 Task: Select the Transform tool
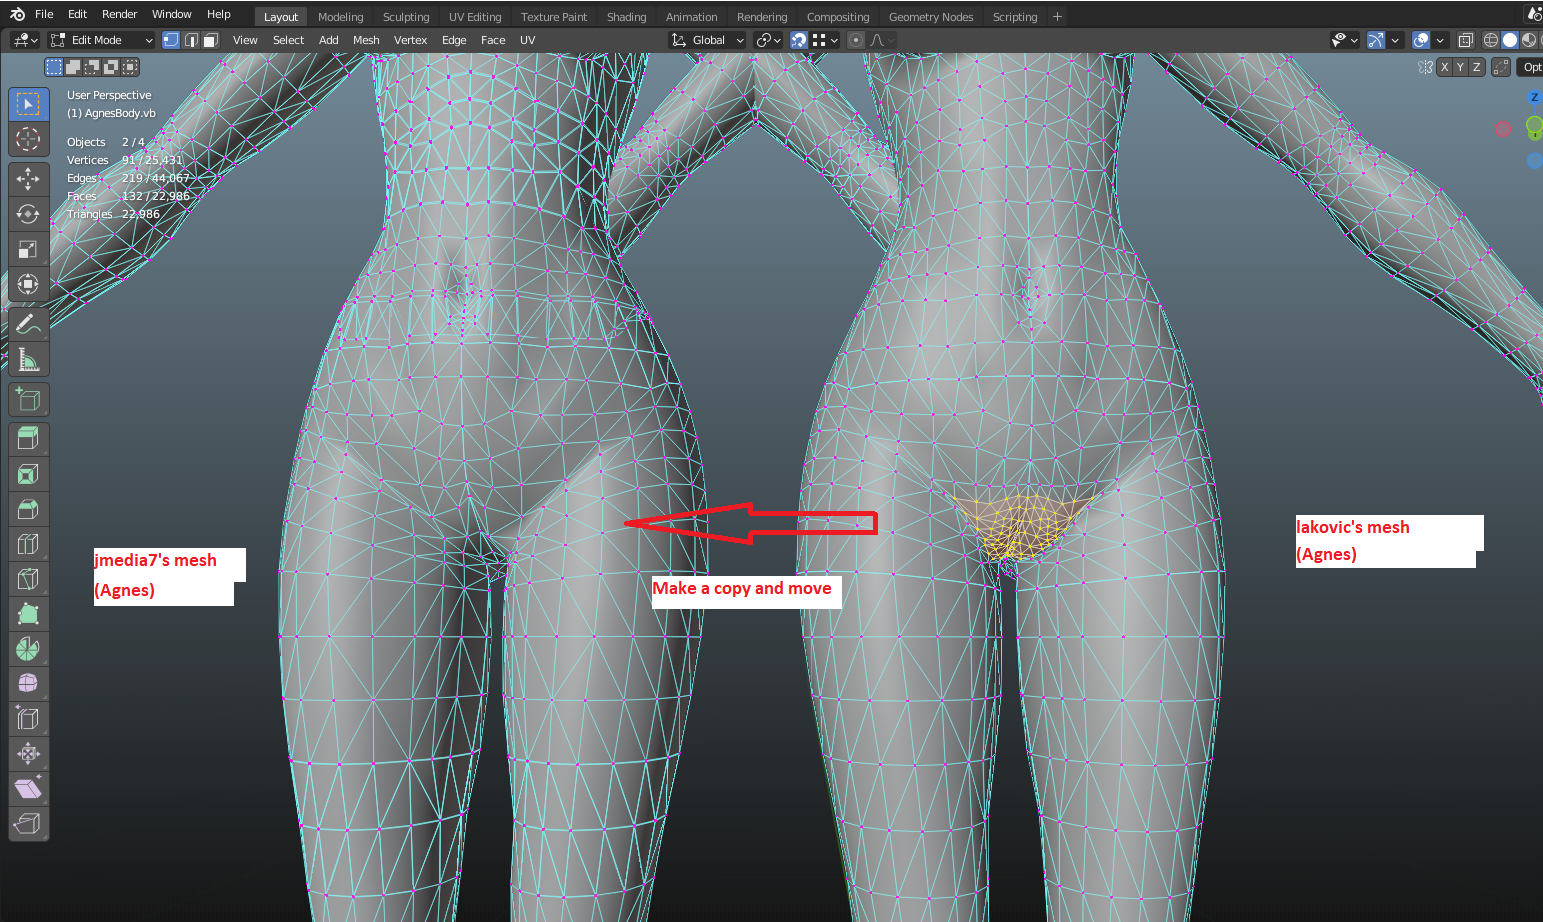click(28, 284)
